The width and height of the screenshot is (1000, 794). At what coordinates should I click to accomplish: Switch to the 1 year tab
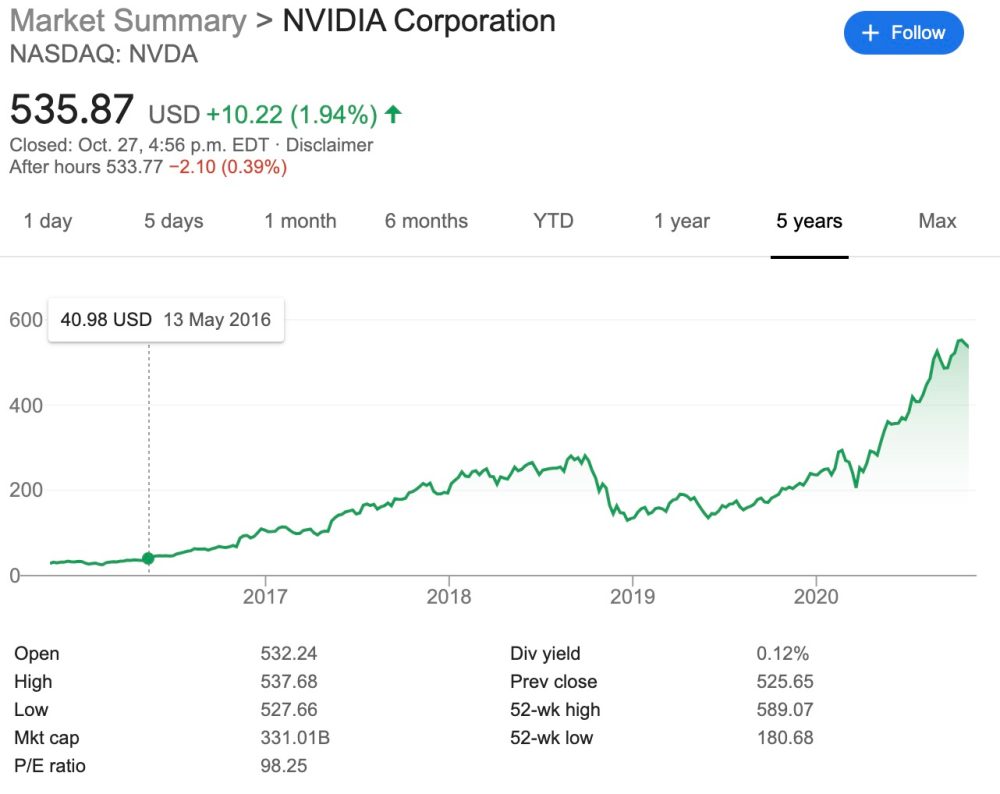click(682, 221)
